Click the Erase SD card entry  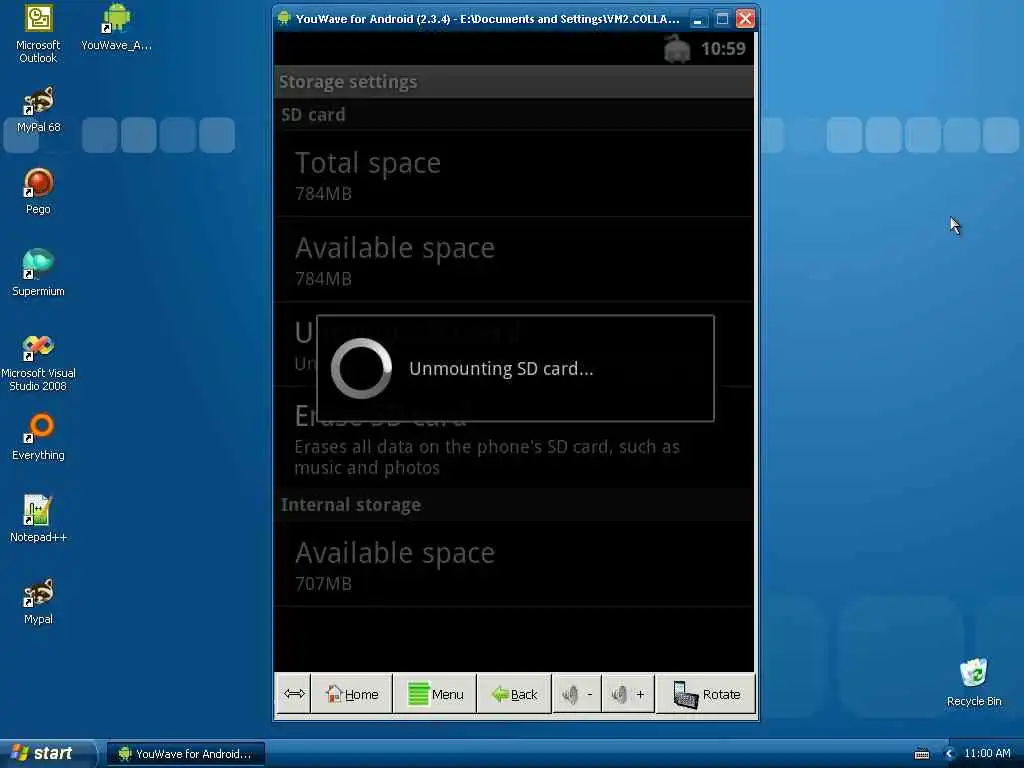[514, 438]
